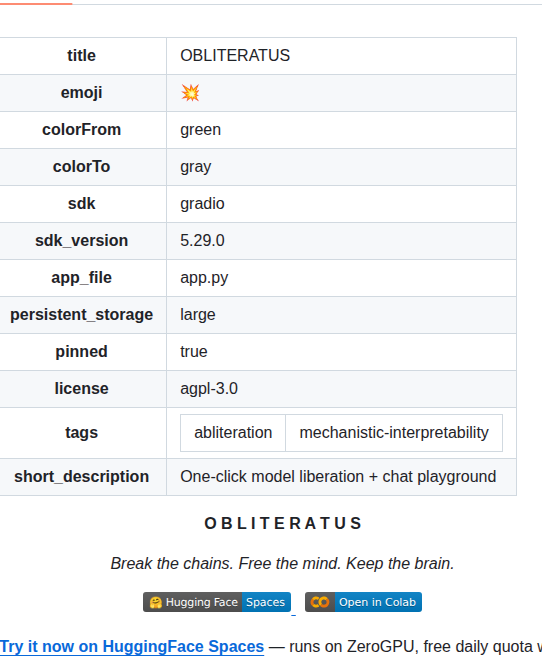
Task: Click the Hugging Face Spaces badge
Action: pyautogui.click(x=217, y=602)
